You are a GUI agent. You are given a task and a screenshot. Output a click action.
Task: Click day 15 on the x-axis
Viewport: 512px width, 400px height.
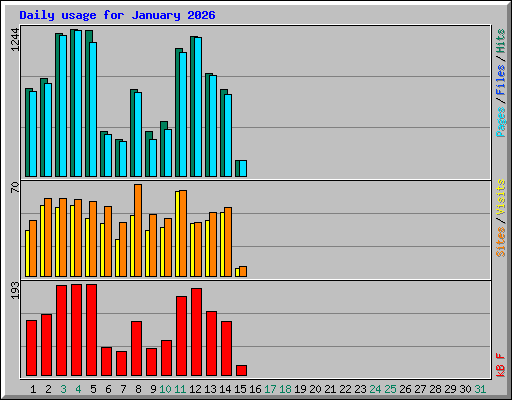(240, 389)
